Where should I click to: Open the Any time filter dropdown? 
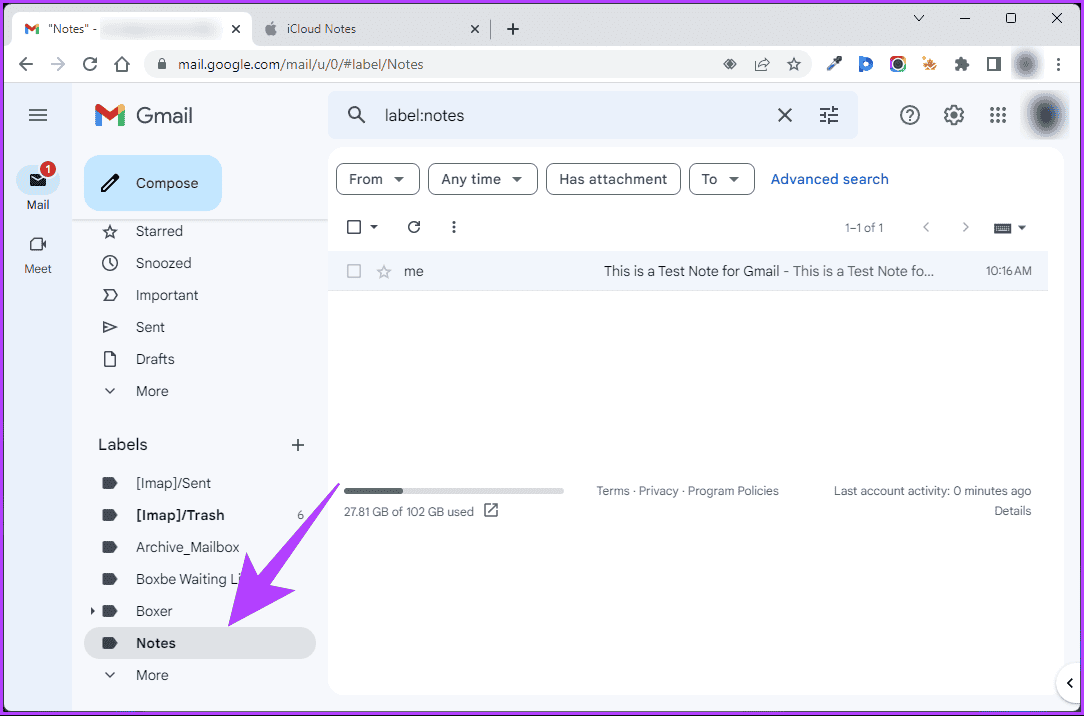pyautogui.click(x=482, y=179)
